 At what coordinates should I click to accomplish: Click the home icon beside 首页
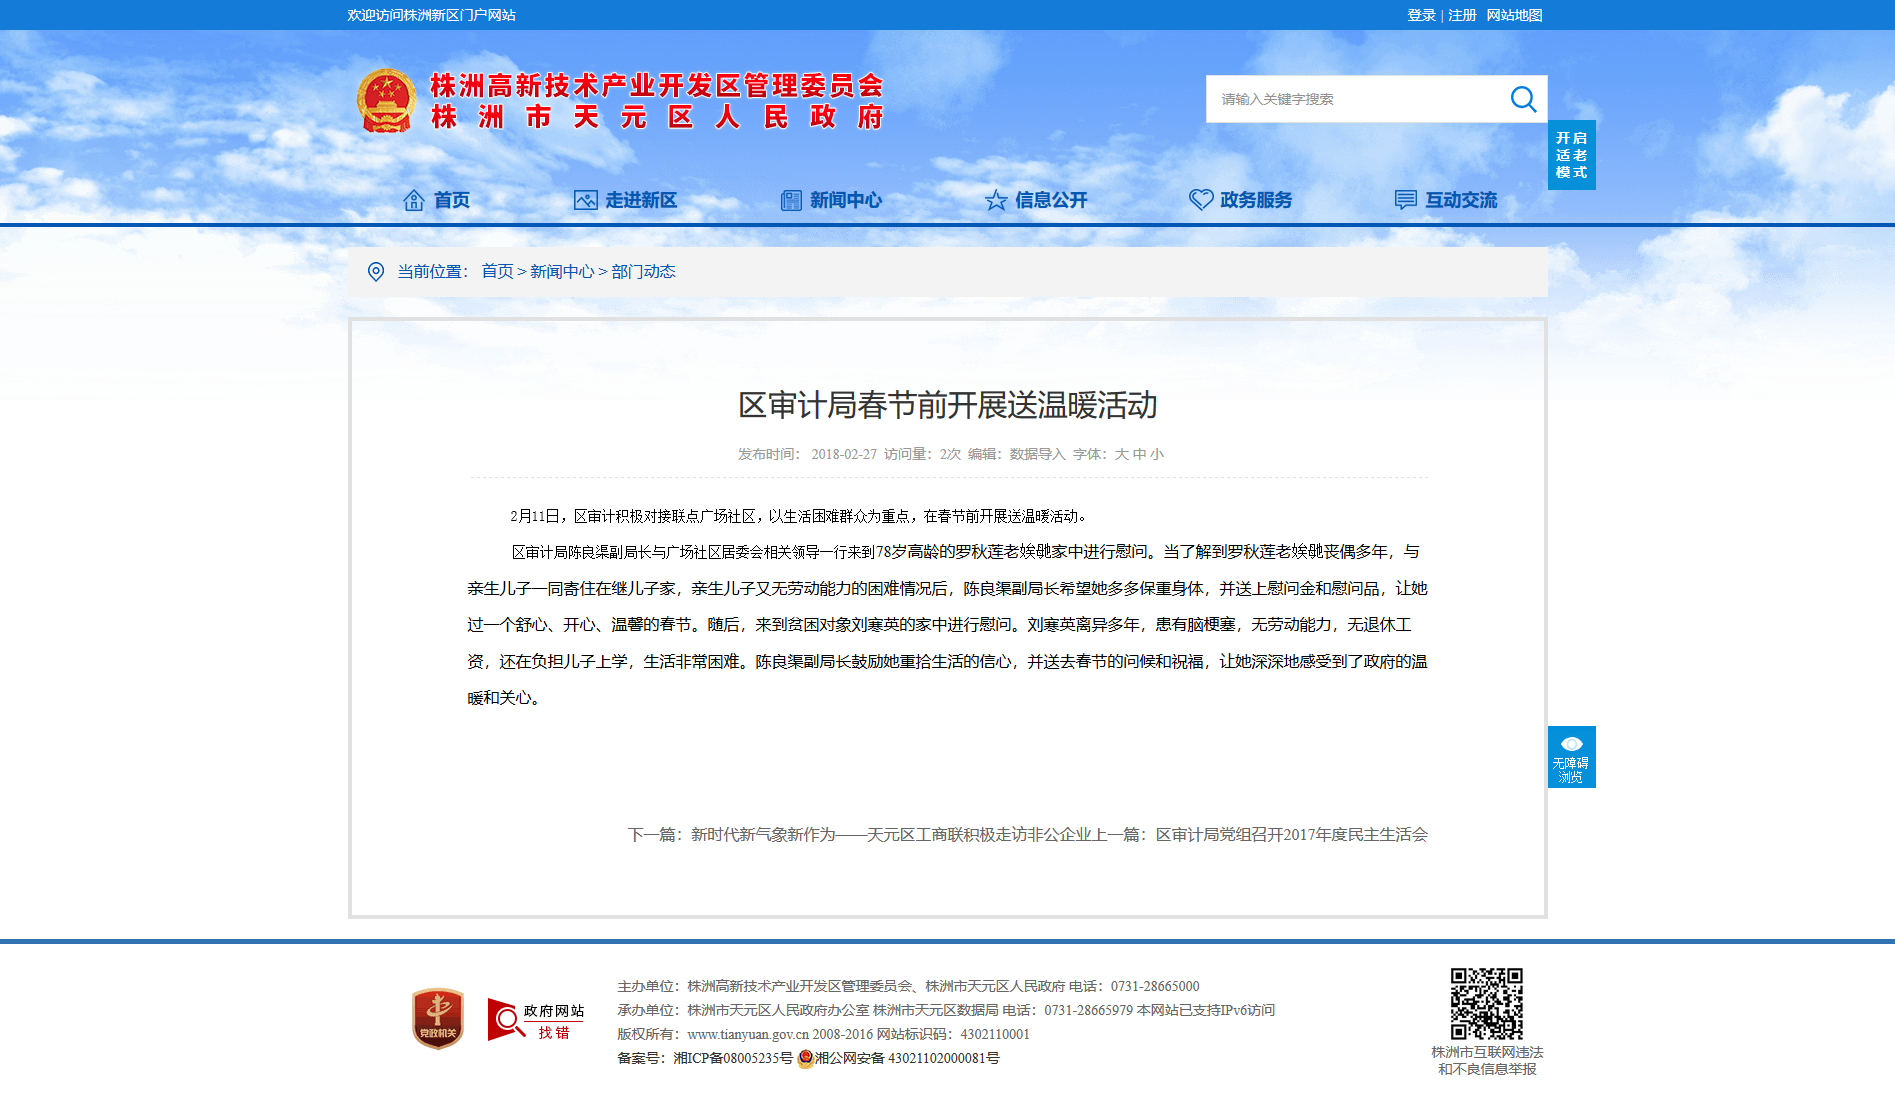(413, 200)
